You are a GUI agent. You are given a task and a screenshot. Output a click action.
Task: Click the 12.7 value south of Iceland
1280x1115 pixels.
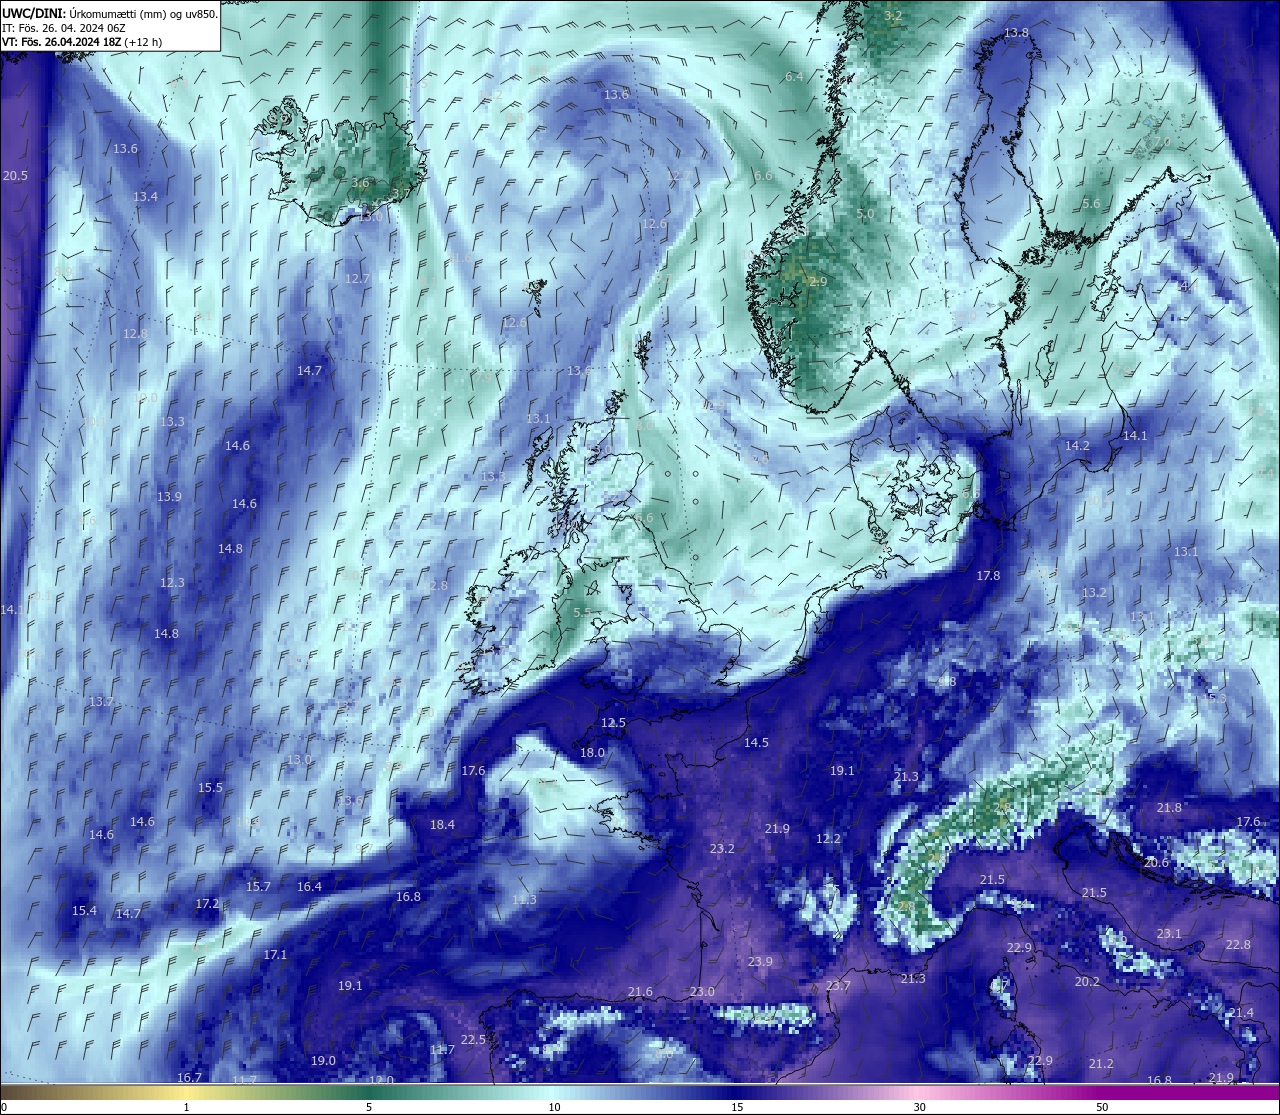(357, 279)
